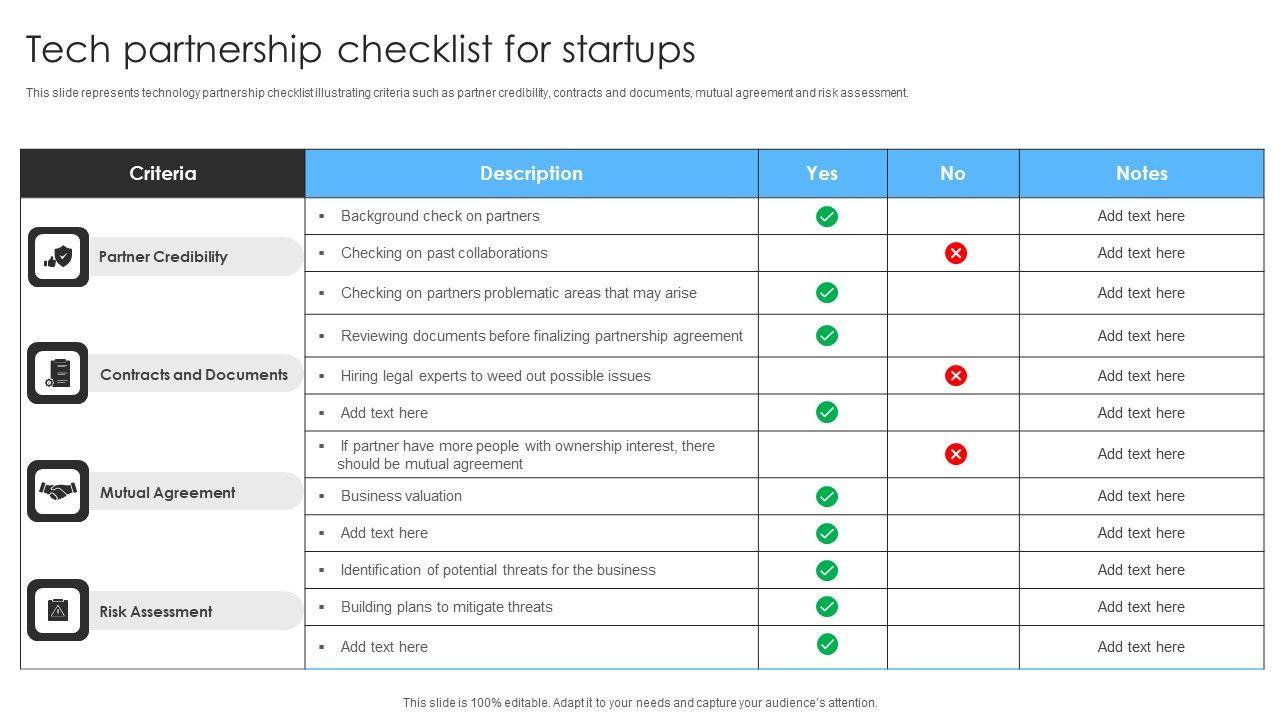Click the Notes cell for Business valuation
The image size is (1280, 720).
[1141, 496]
